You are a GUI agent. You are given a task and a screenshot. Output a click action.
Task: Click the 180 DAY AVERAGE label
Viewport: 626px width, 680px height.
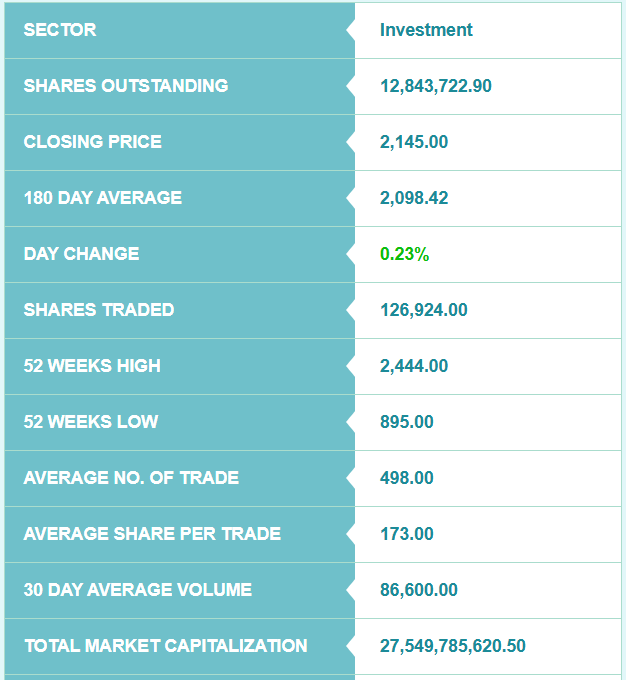tap(103, 198)
